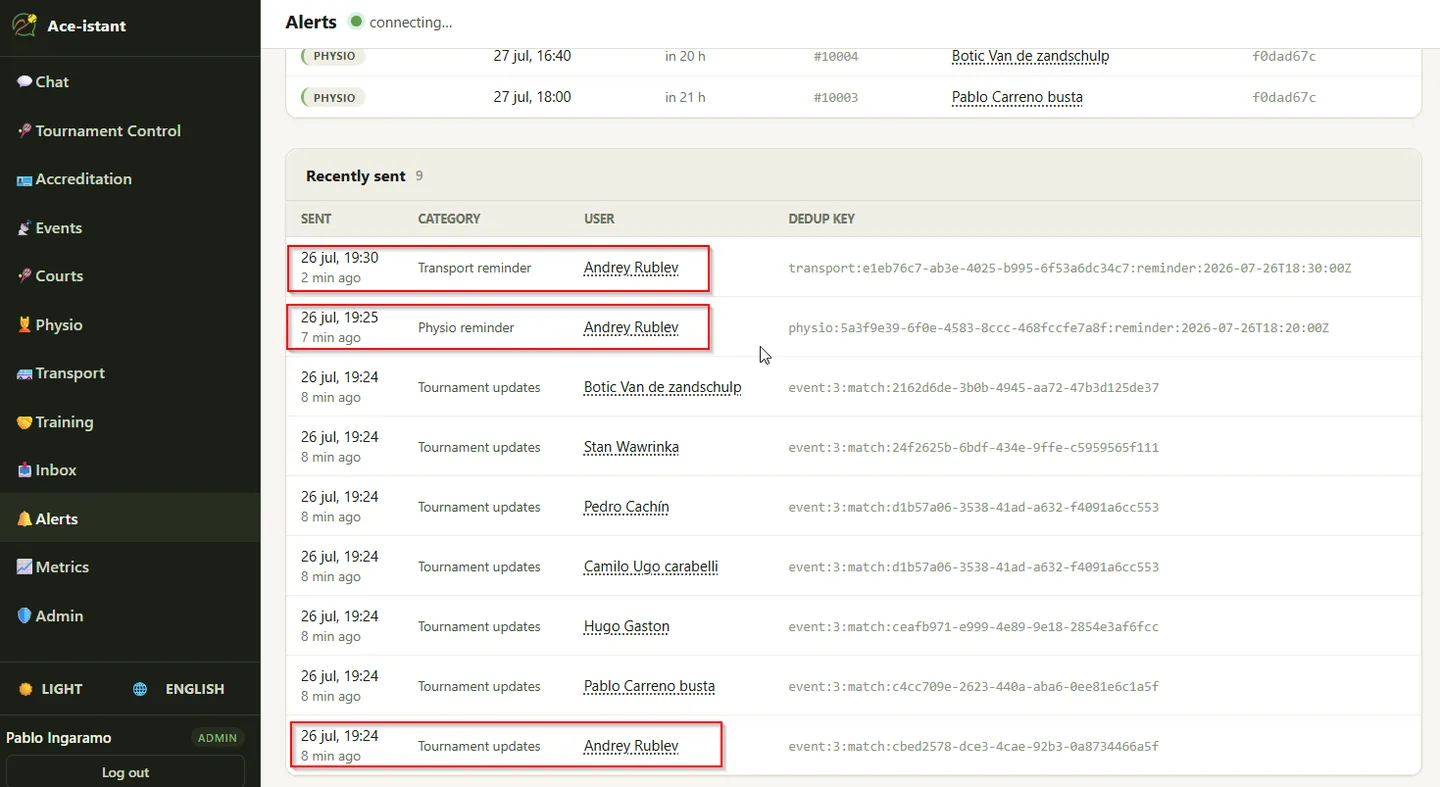Click ID #10003 in scheduled list
Viewport: 1440px width, 787px height.
tap(835, 98)
